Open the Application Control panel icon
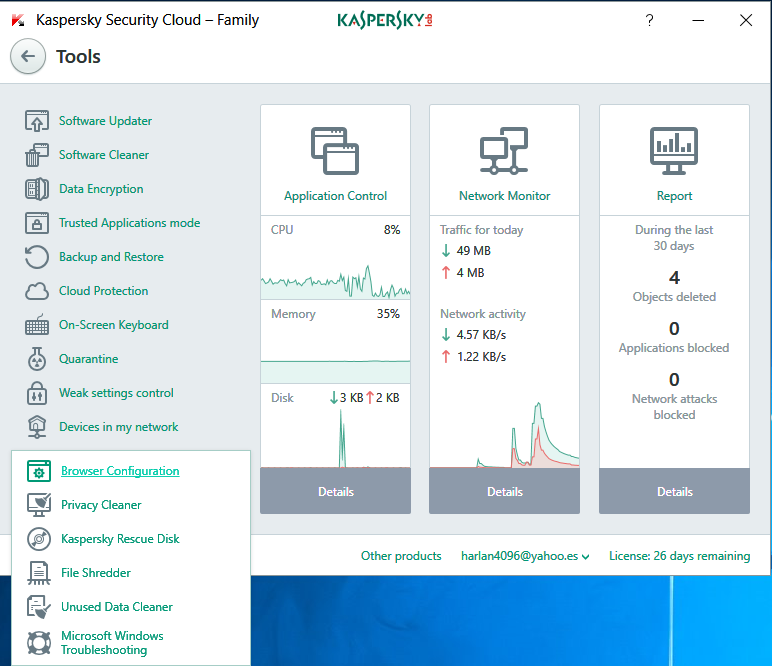Image resolution: width=772 pixels, height=666 pixels. pyautogui.click(x=335, y=152)
